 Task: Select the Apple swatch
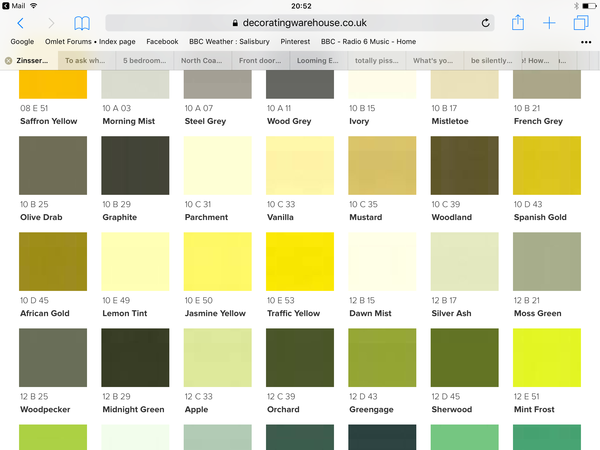(x=218, y=357)
